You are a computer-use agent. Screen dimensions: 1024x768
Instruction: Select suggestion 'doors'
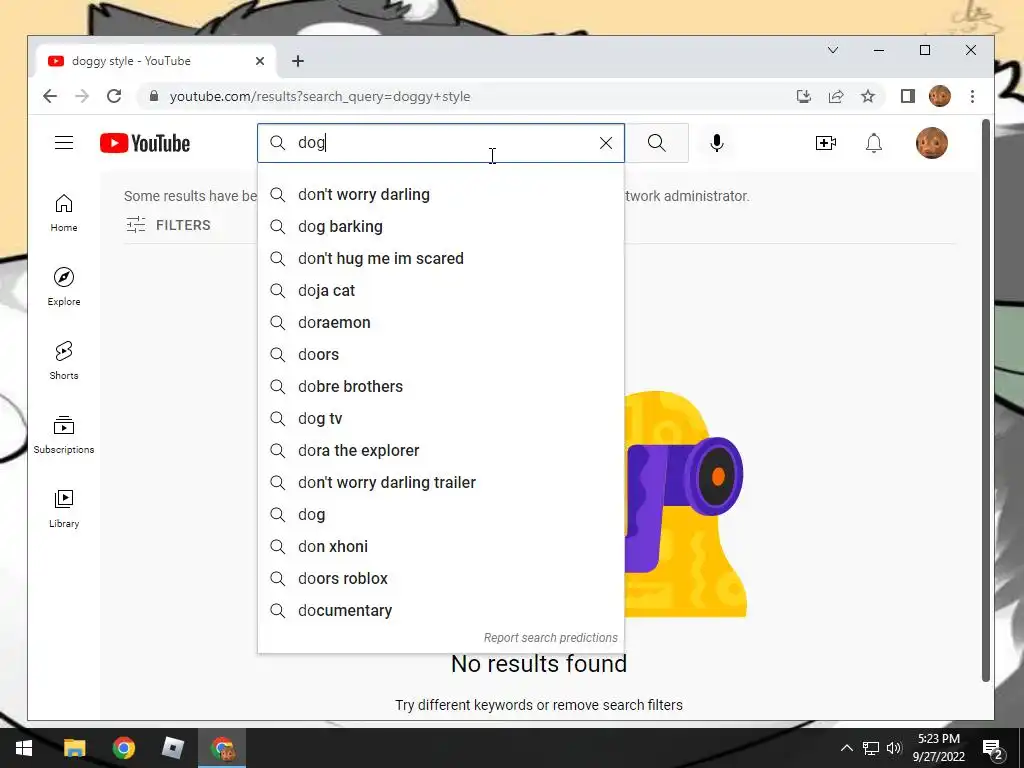[441, 355]
